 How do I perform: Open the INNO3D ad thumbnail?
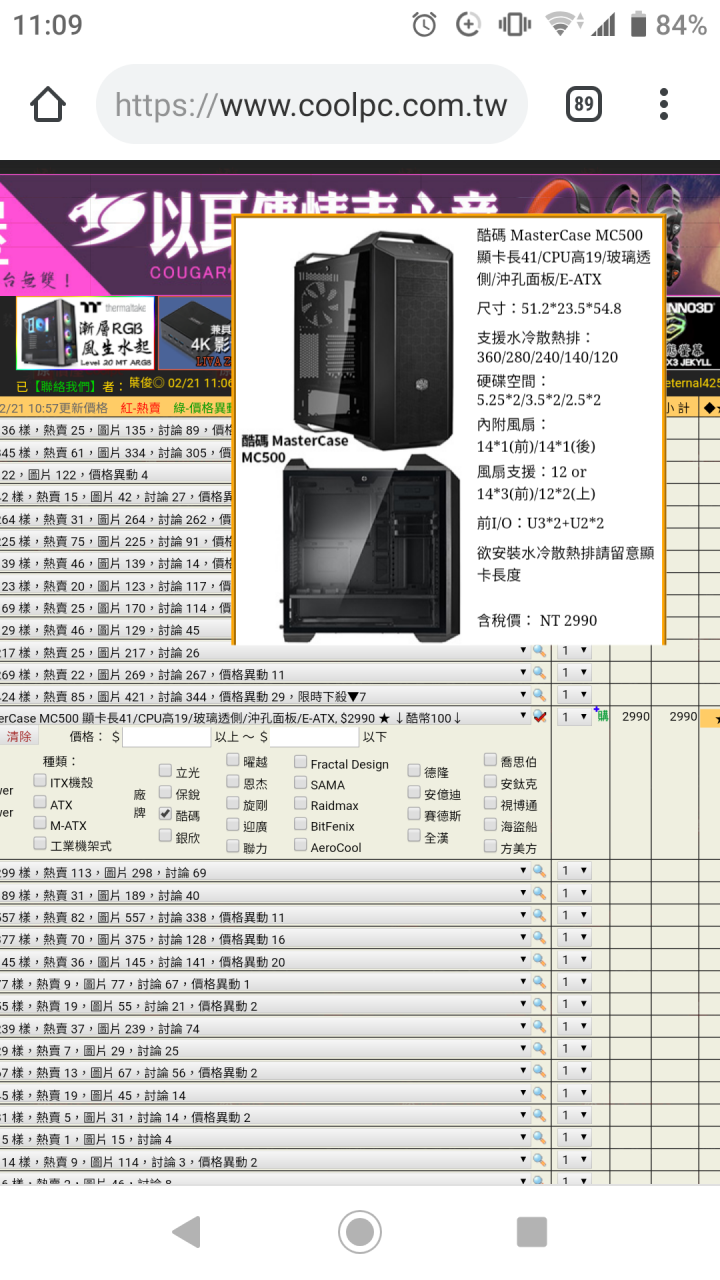click(691, 332)
